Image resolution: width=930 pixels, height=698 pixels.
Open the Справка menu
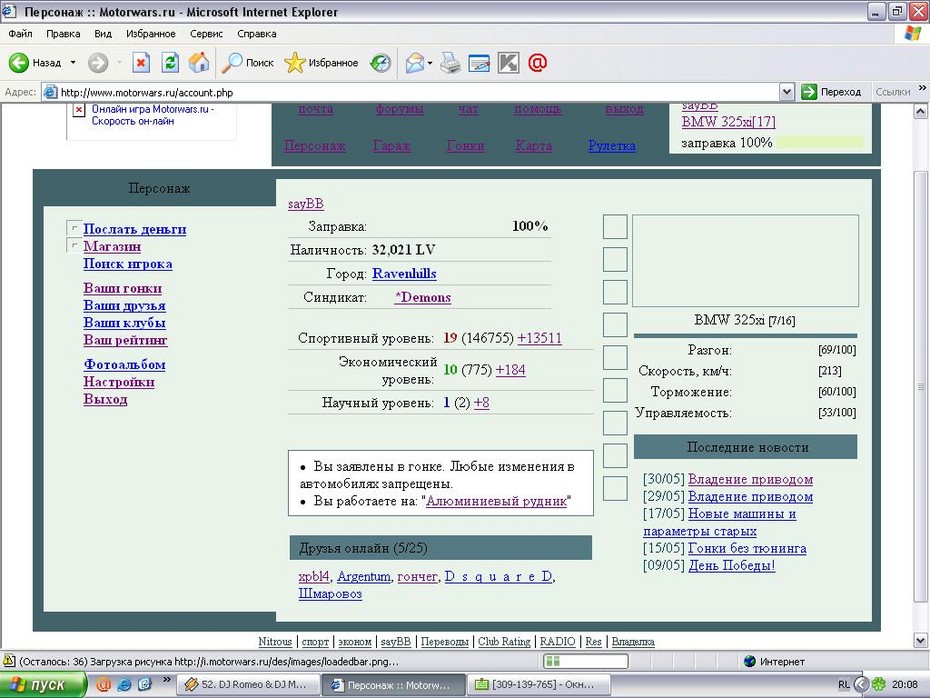pos(257,34)
